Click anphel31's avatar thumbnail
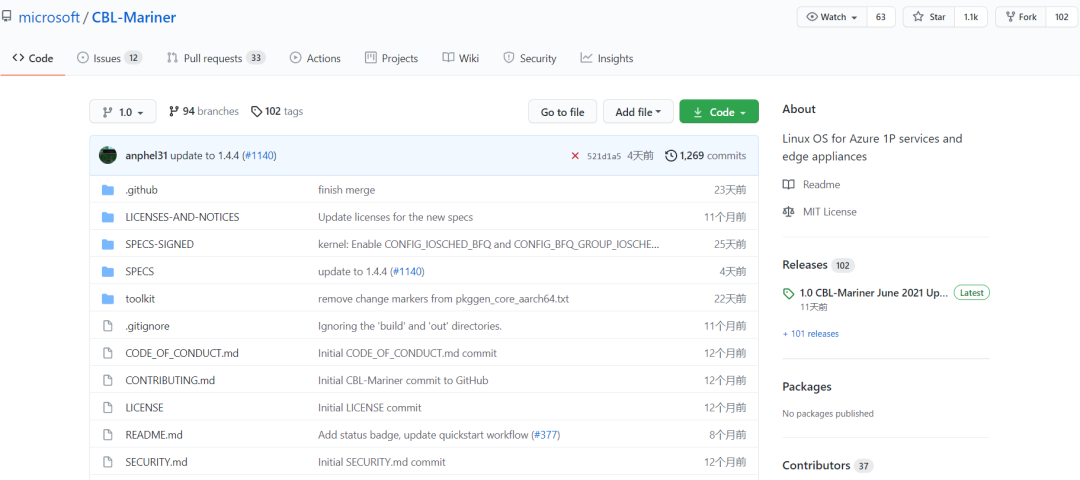Screen dimensions: 1080x480 click(x=108, y=155)
